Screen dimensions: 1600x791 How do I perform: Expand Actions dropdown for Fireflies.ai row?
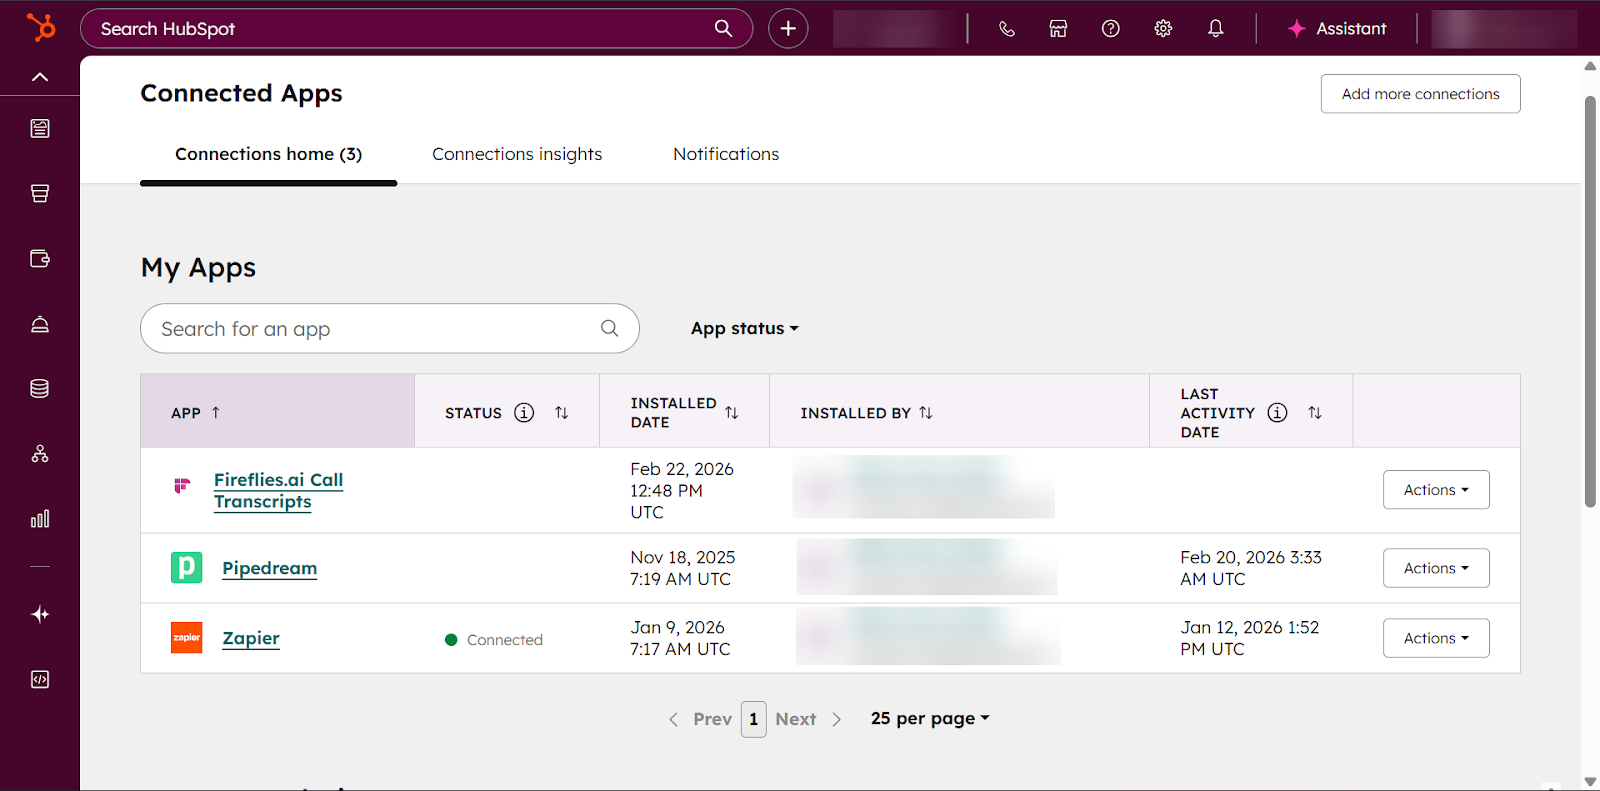tap(1436, 490)
